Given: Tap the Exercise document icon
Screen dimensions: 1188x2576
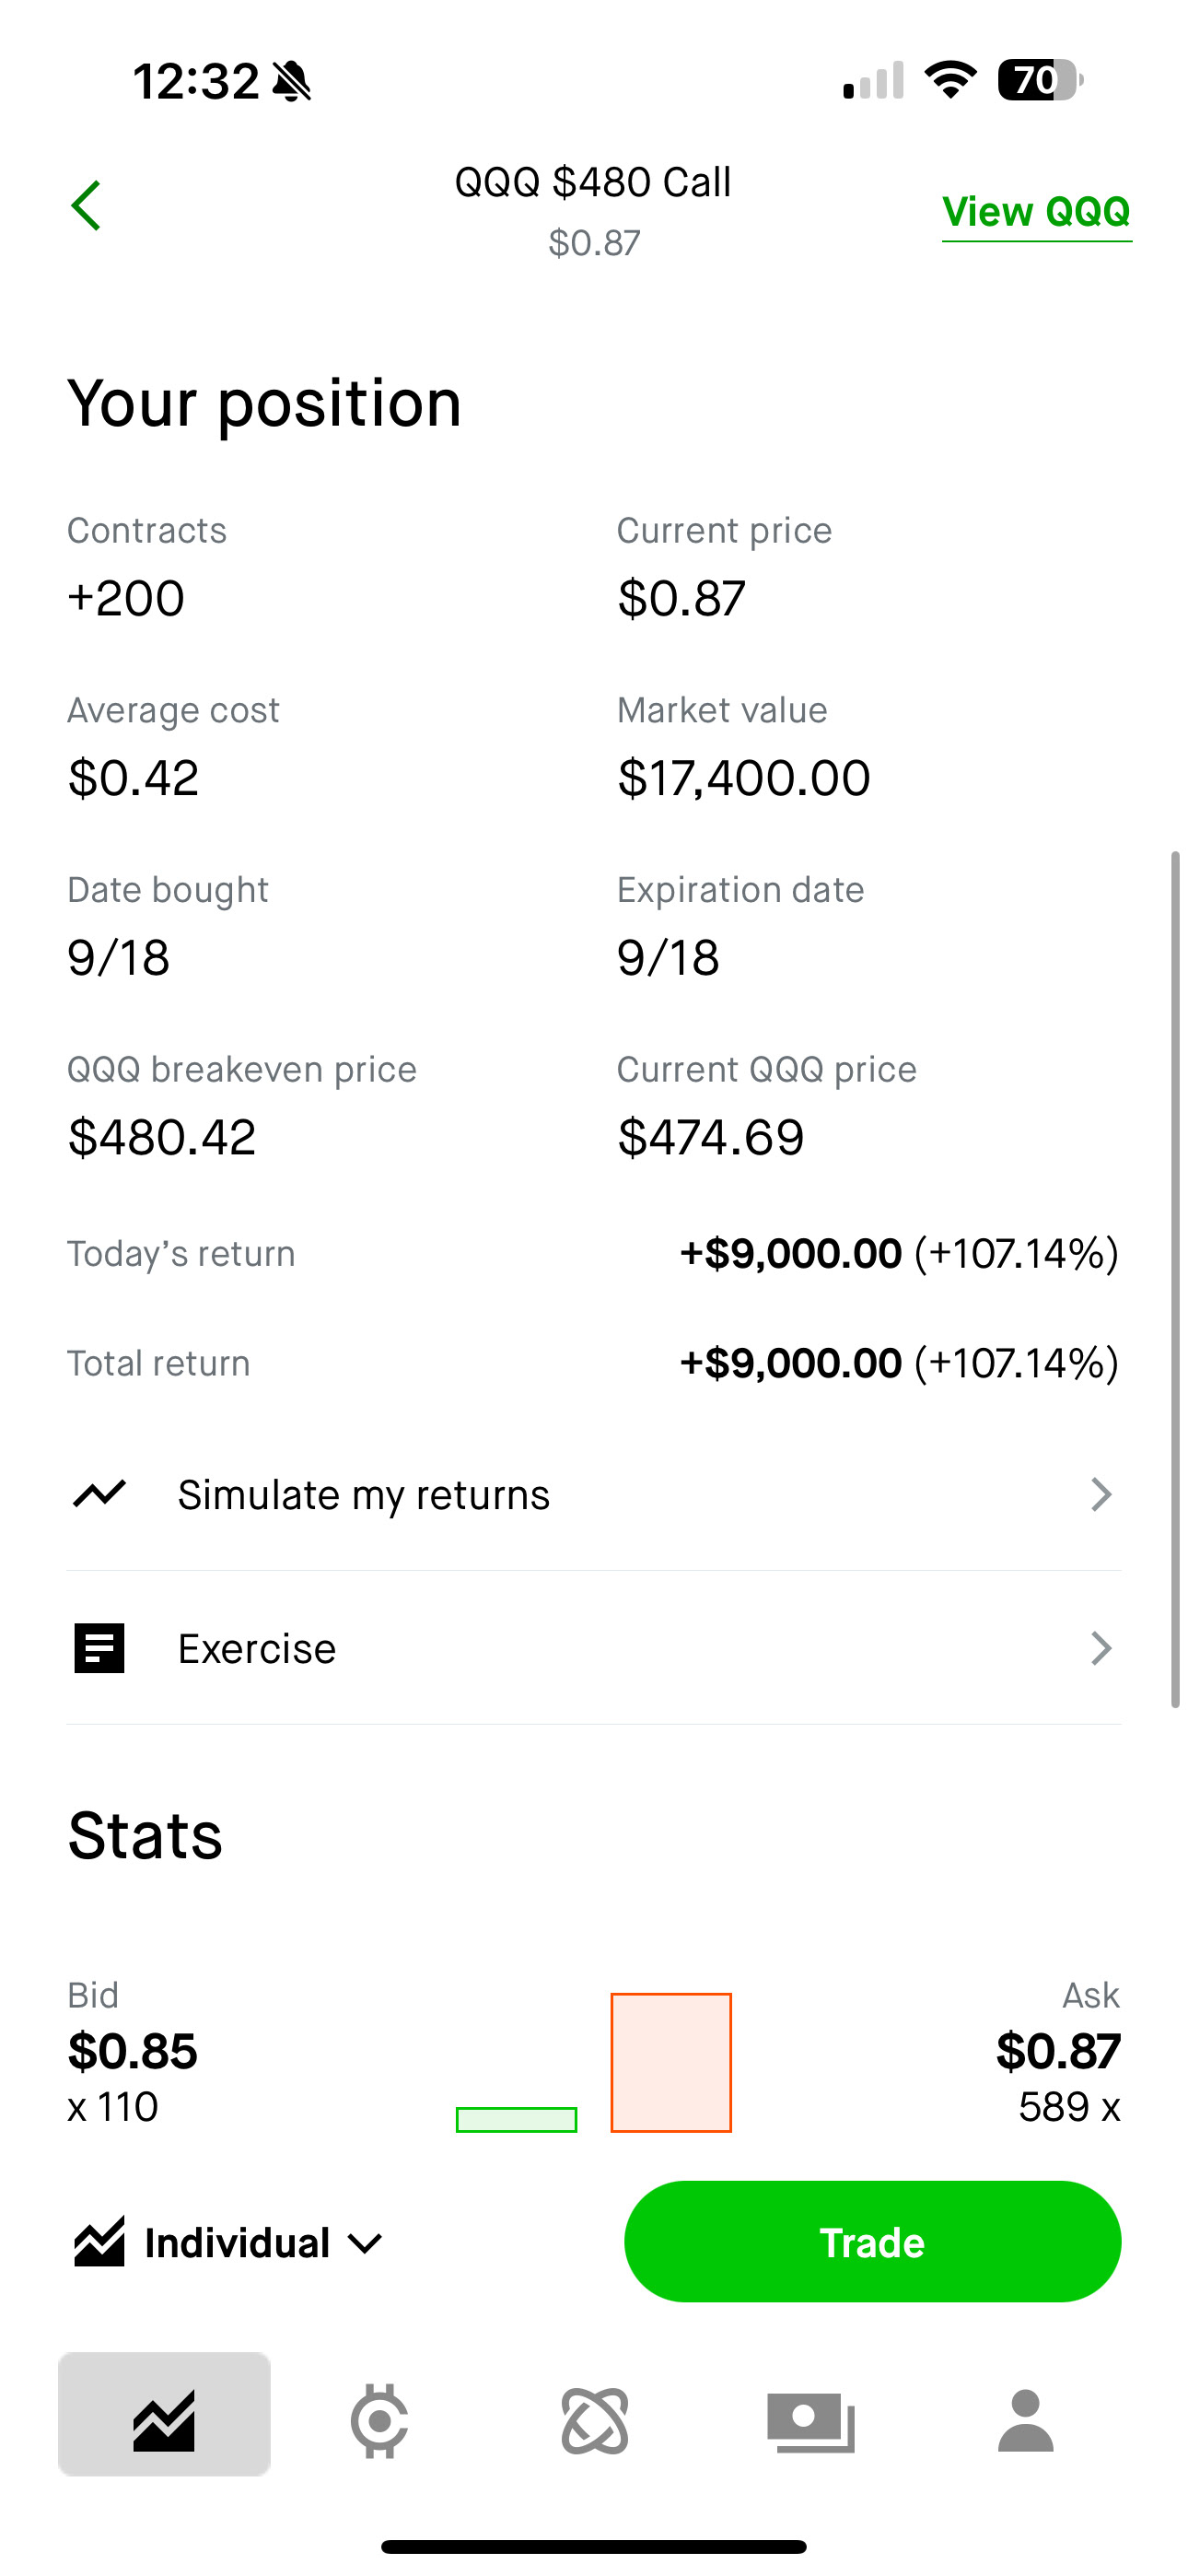Looking at the screenshot, I should click(99, 1648).
